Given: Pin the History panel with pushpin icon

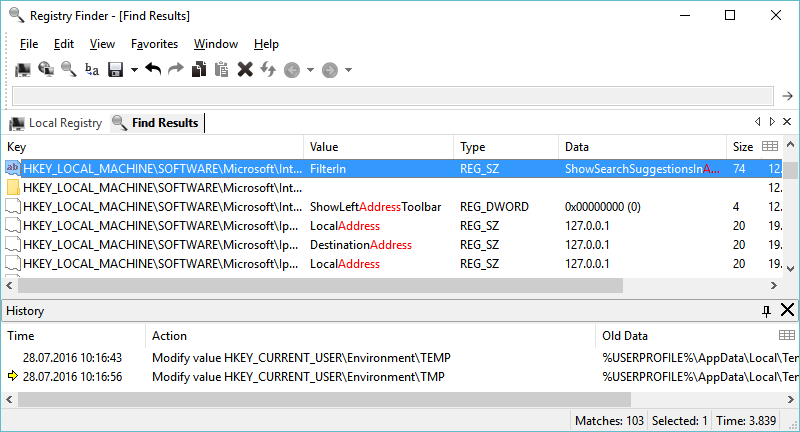Looking at the screenshot, I should pos(766,310).
